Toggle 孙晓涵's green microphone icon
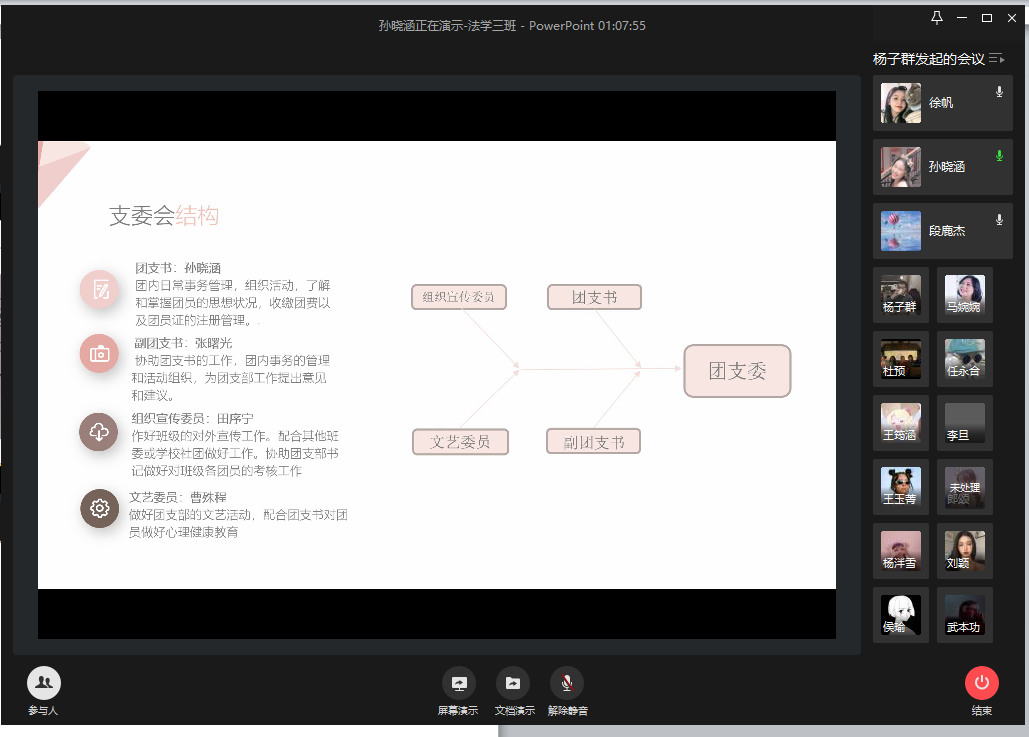 pyautogui.click(x=998, y=156)
